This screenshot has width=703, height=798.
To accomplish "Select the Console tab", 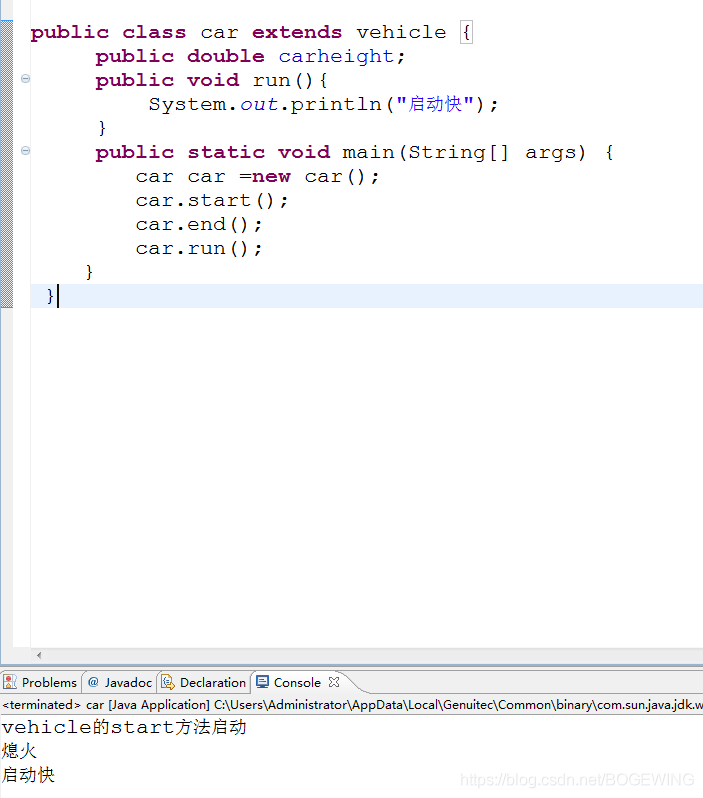I will tap(297, 682).
